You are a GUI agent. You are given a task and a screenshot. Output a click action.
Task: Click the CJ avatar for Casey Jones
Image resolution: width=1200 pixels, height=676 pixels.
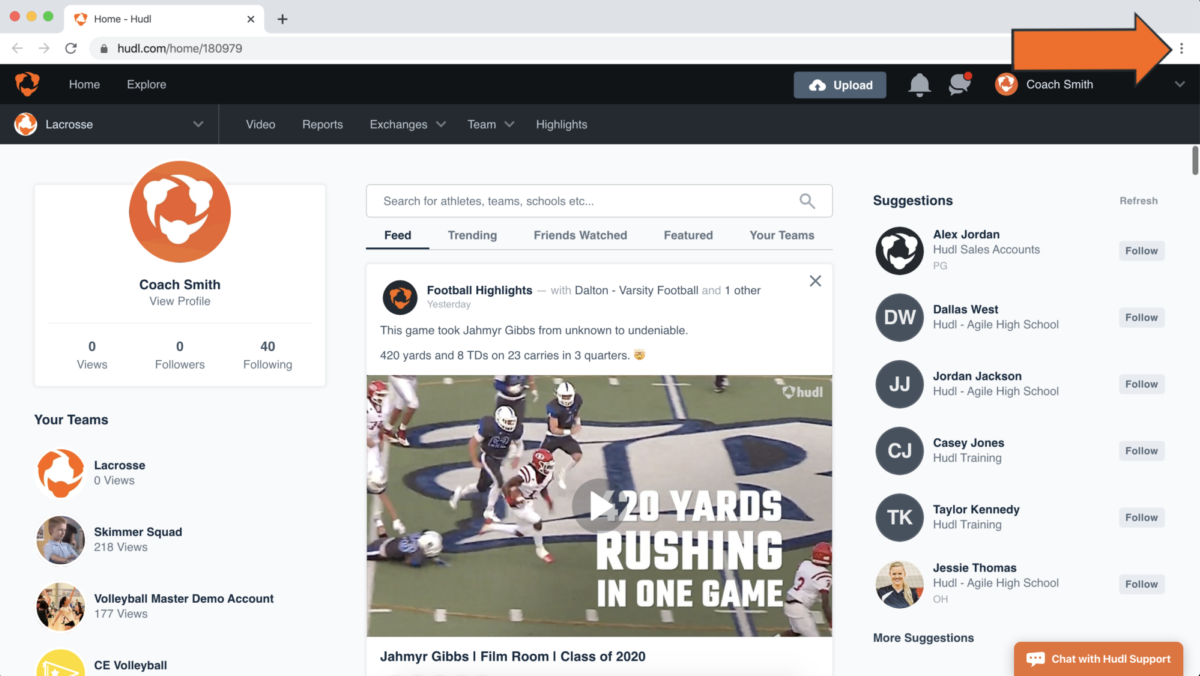point(899,451)
